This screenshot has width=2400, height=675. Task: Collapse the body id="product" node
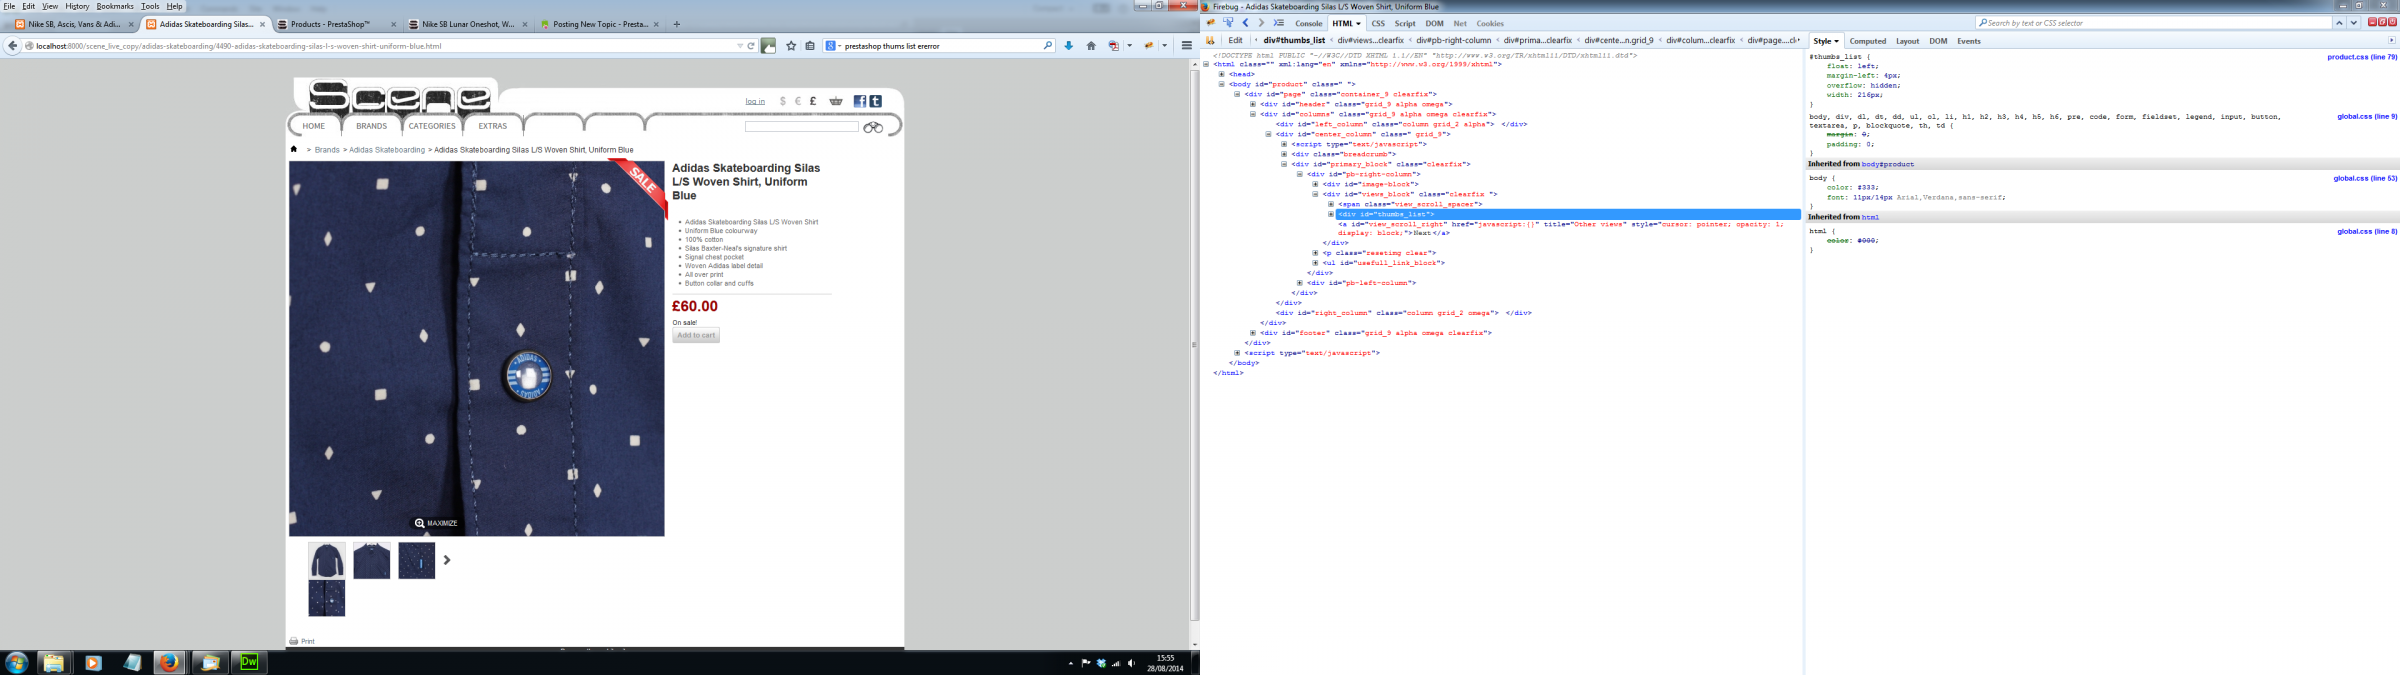[1222, 84]
